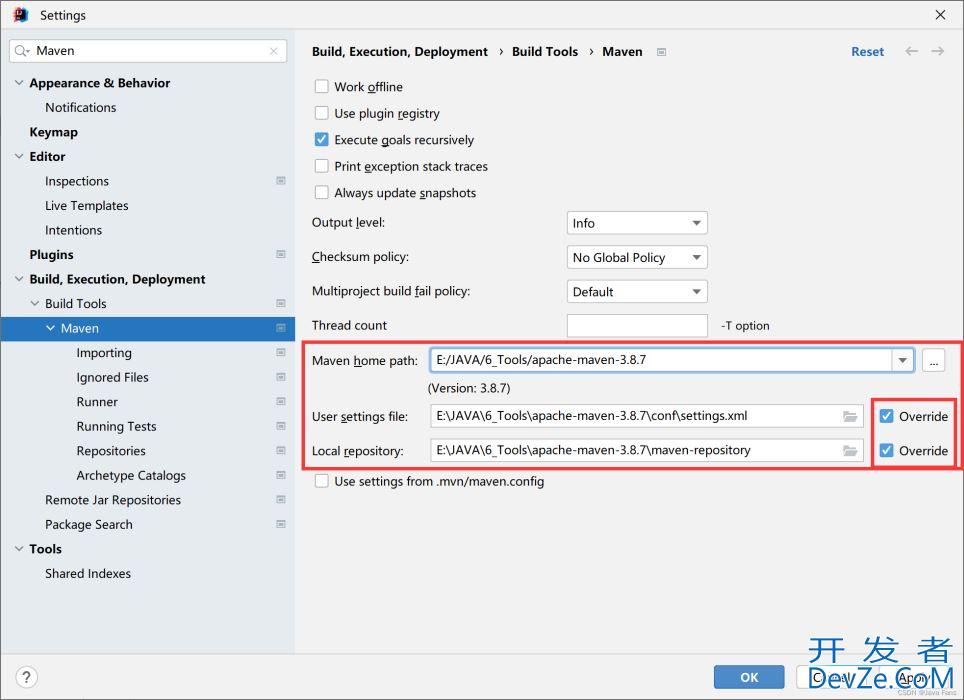Click project icon on Plugins row
The height and width of the screenshot is (700, 964).
coord(281,254)
